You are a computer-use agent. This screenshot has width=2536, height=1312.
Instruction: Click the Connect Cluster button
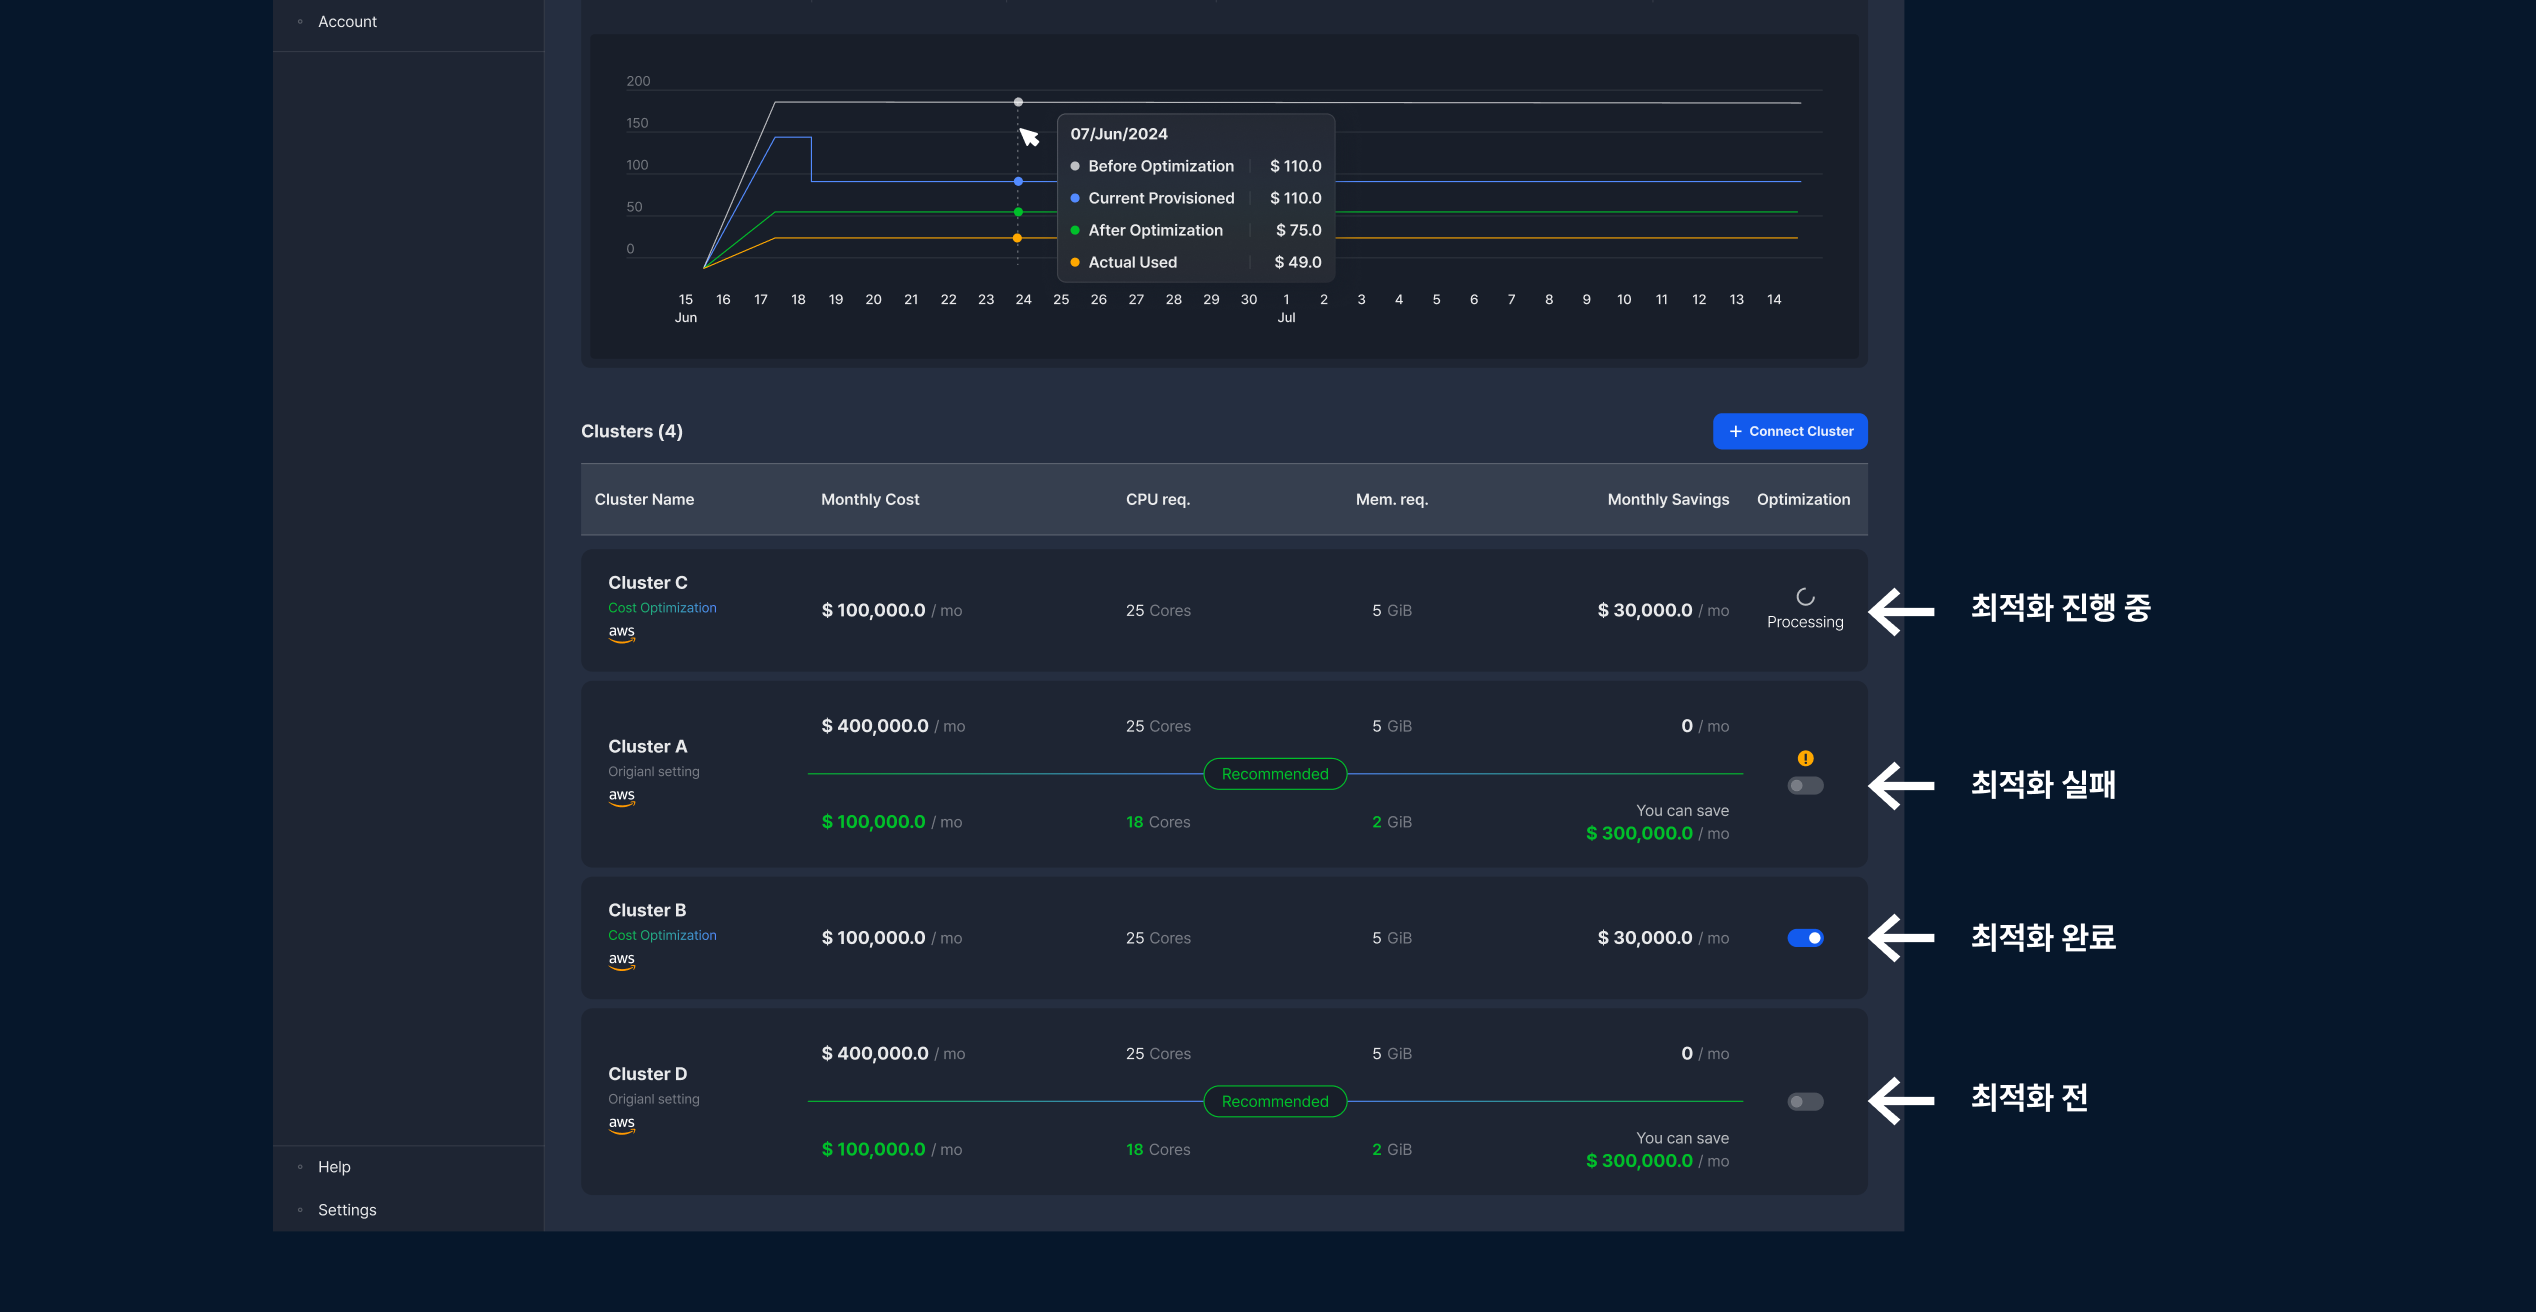tap(1790, 431)
